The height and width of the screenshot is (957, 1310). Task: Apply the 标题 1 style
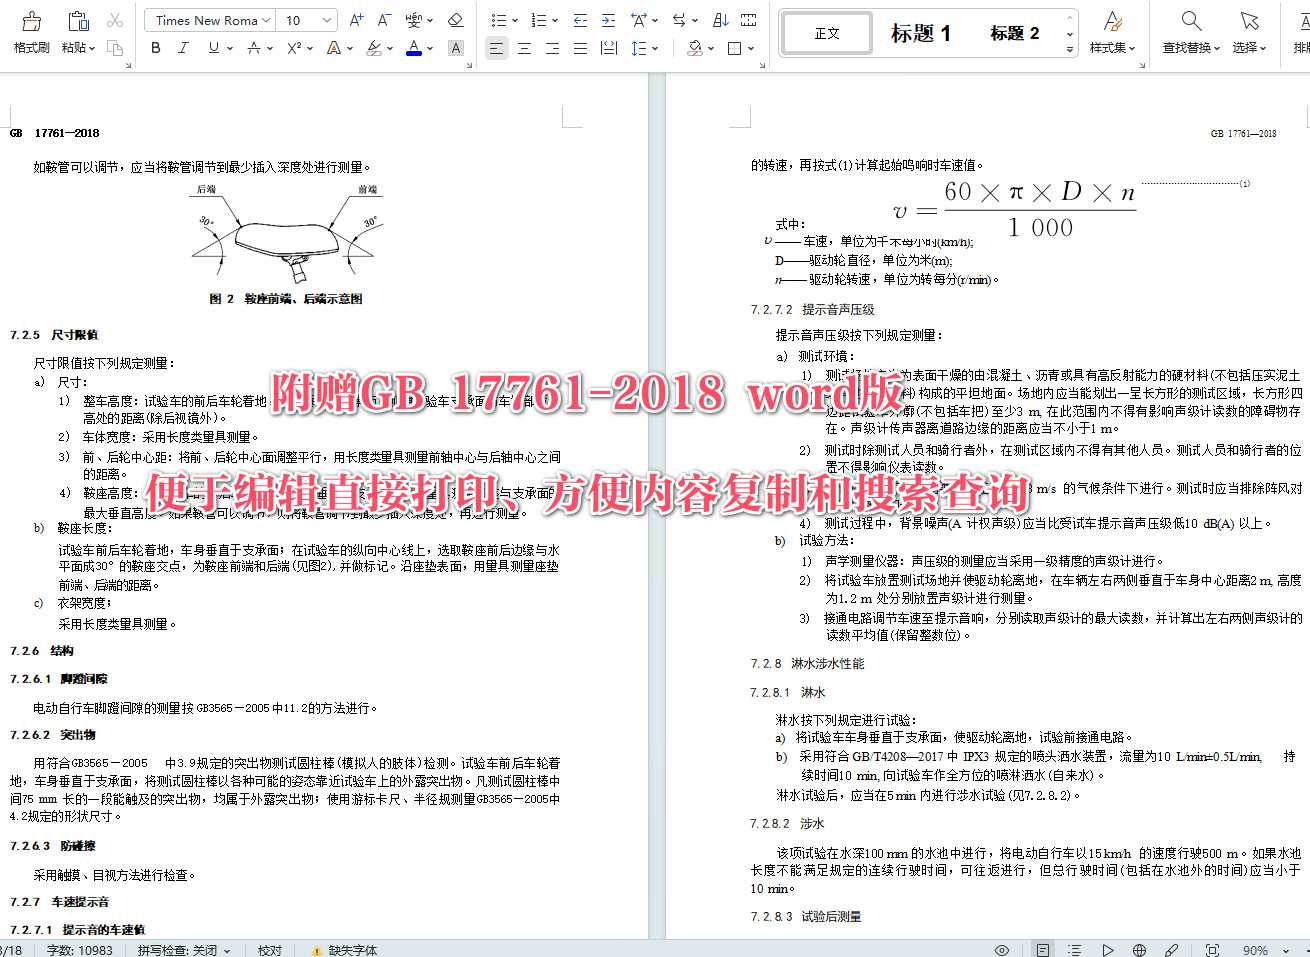tap(918, 32)
